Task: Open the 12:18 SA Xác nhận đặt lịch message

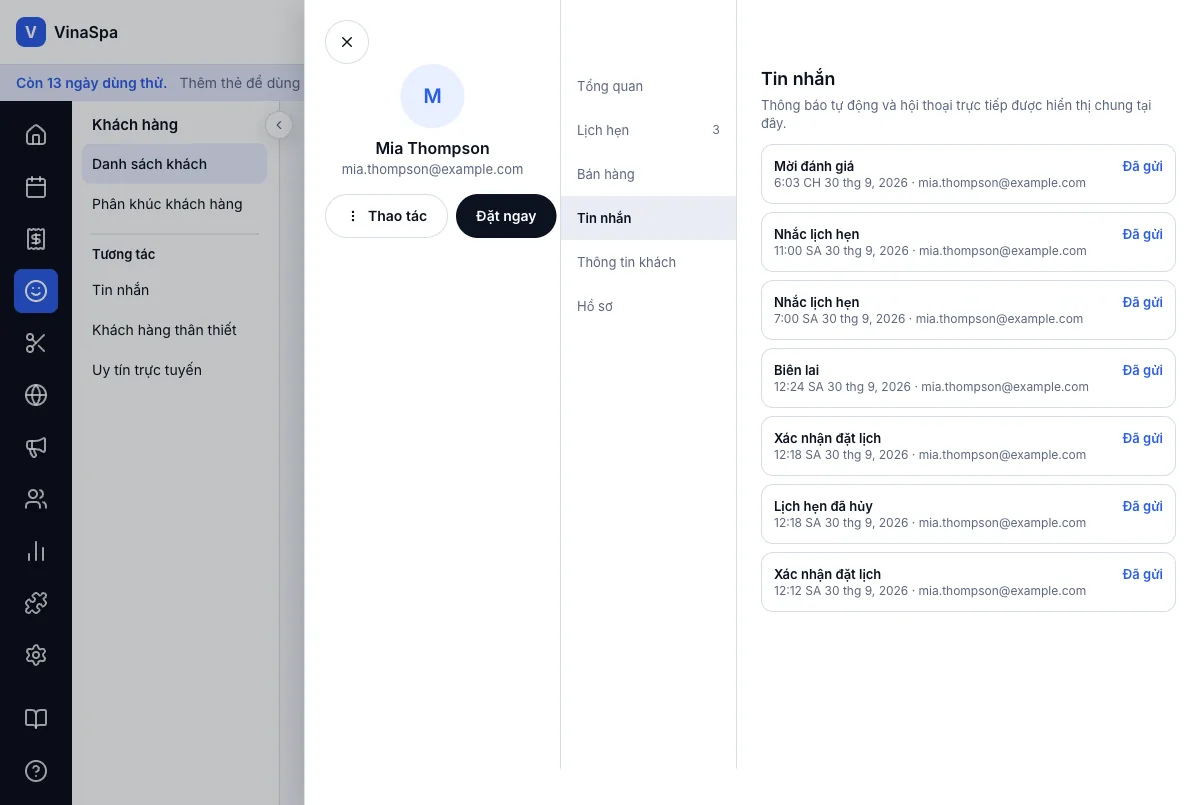Action: pos(968,446)
